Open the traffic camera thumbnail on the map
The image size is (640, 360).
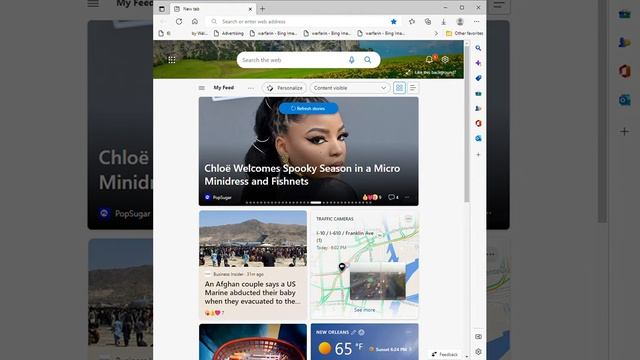pos(378,281)
